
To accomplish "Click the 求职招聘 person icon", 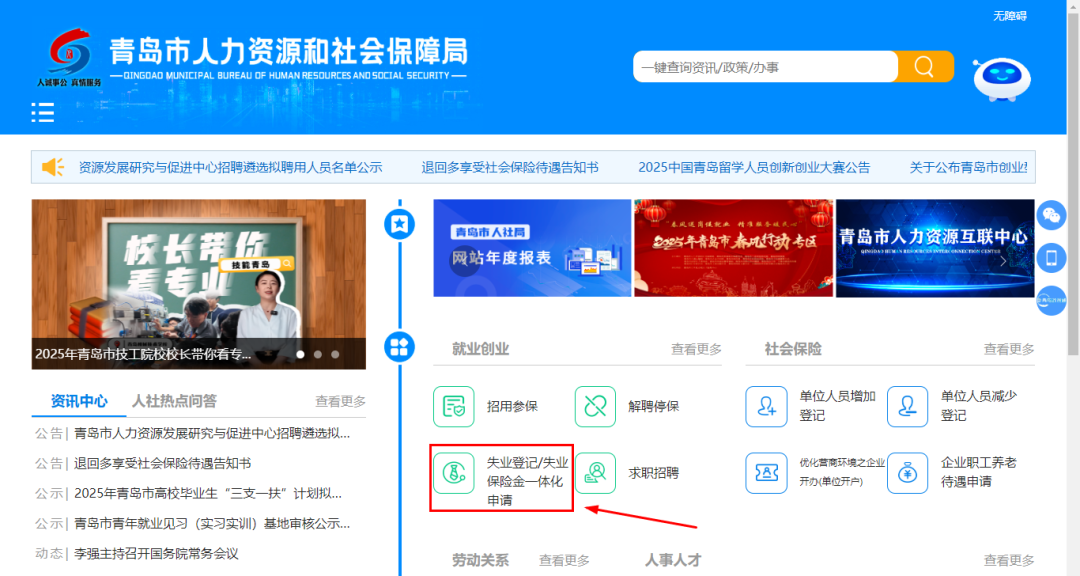I will (594, 472).
